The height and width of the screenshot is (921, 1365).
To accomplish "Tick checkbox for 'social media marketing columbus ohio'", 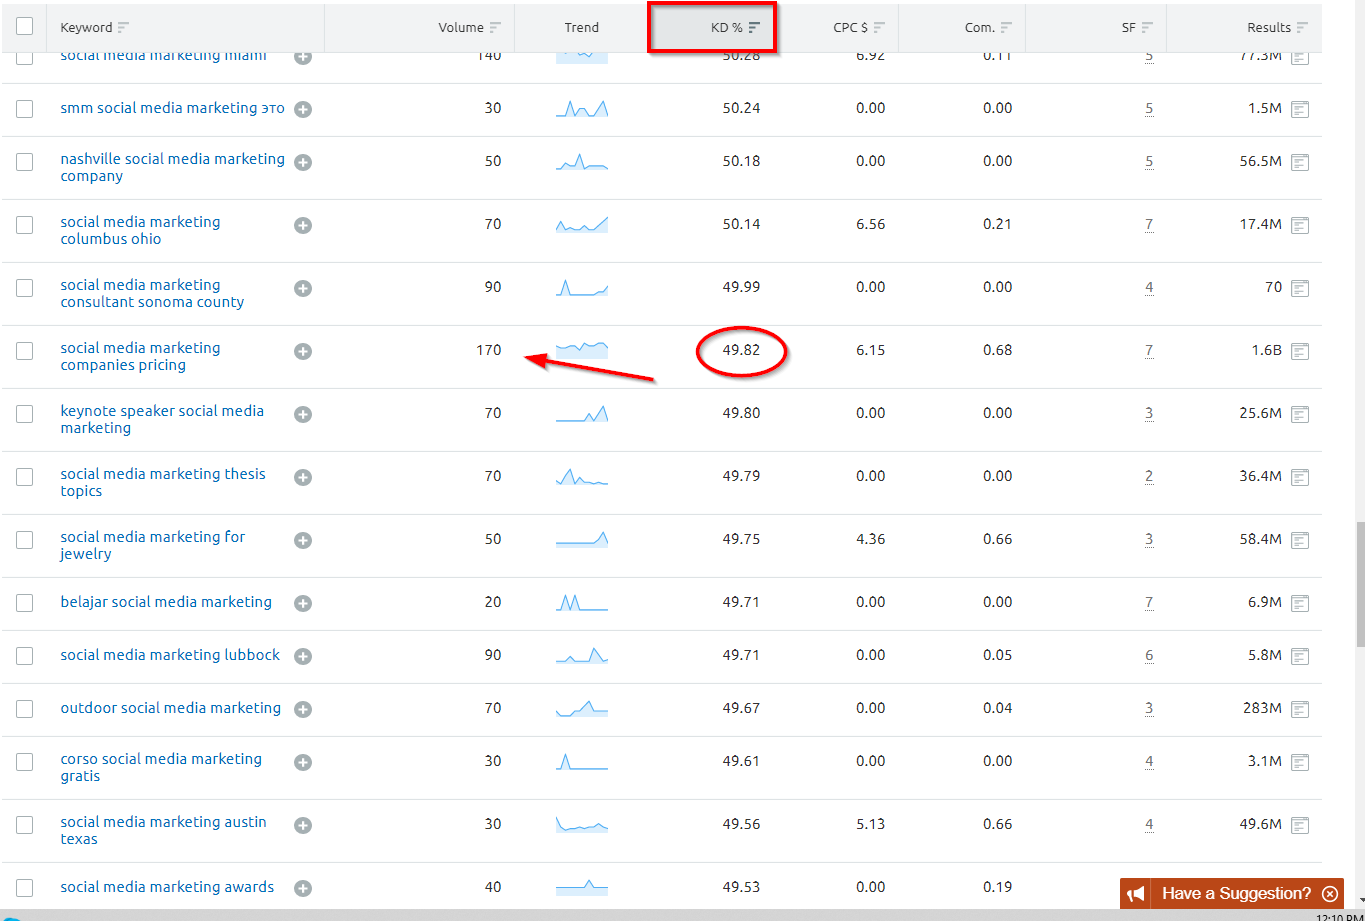I will point(25,225).
